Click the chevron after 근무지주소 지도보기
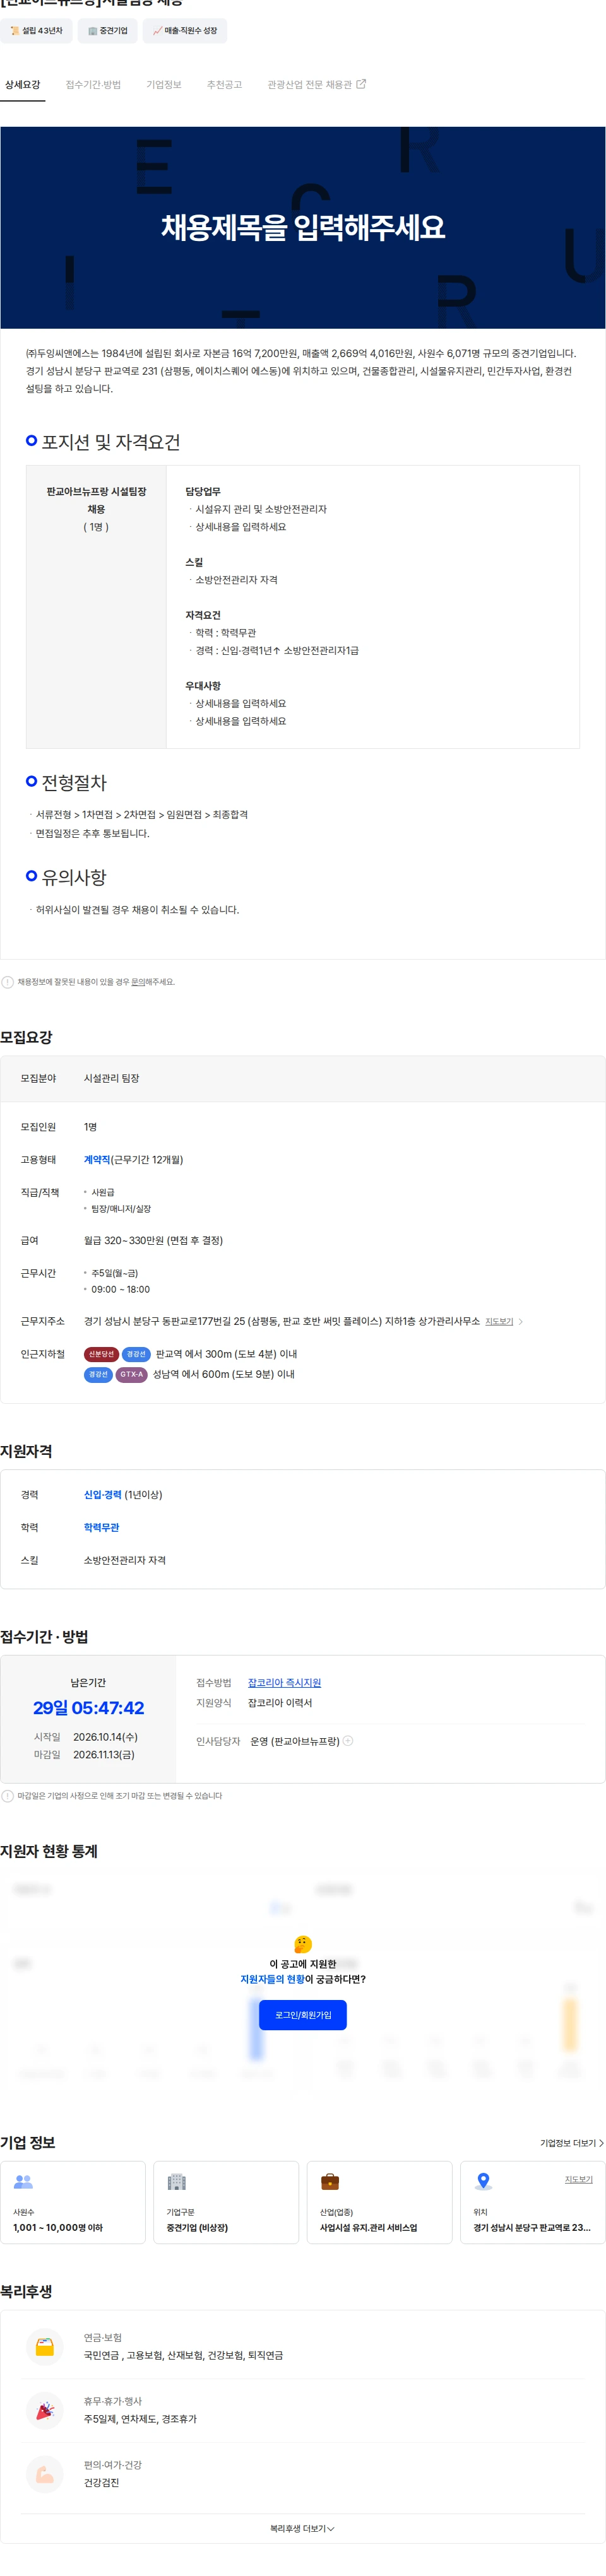 click(x=521, y=1322)
